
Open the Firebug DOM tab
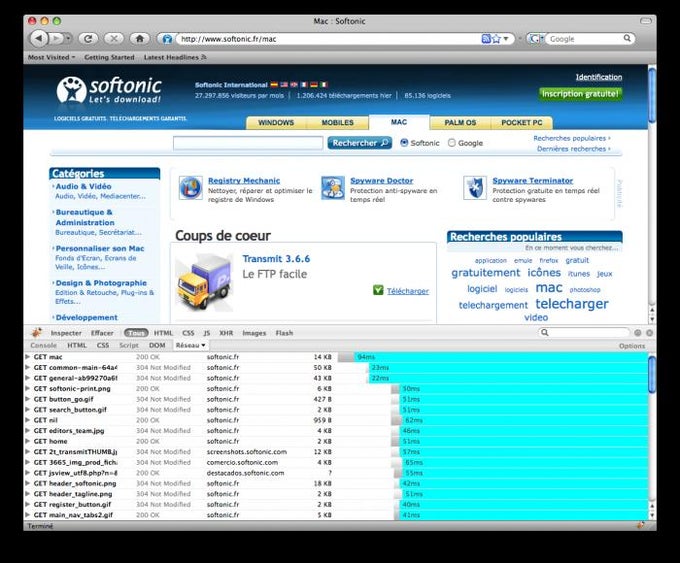157,345
